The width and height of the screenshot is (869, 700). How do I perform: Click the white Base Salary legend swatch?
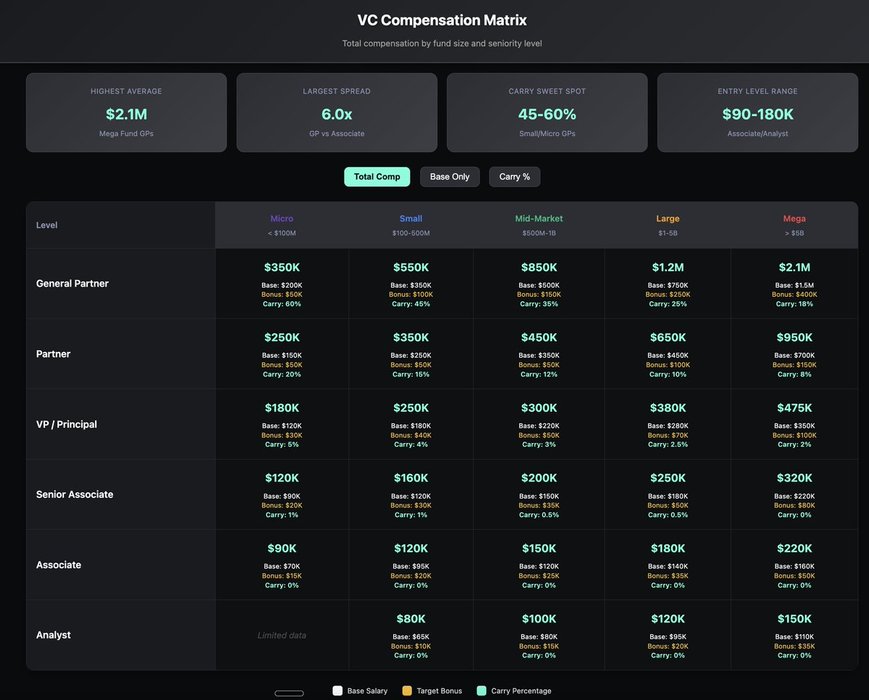coord(337,691)
